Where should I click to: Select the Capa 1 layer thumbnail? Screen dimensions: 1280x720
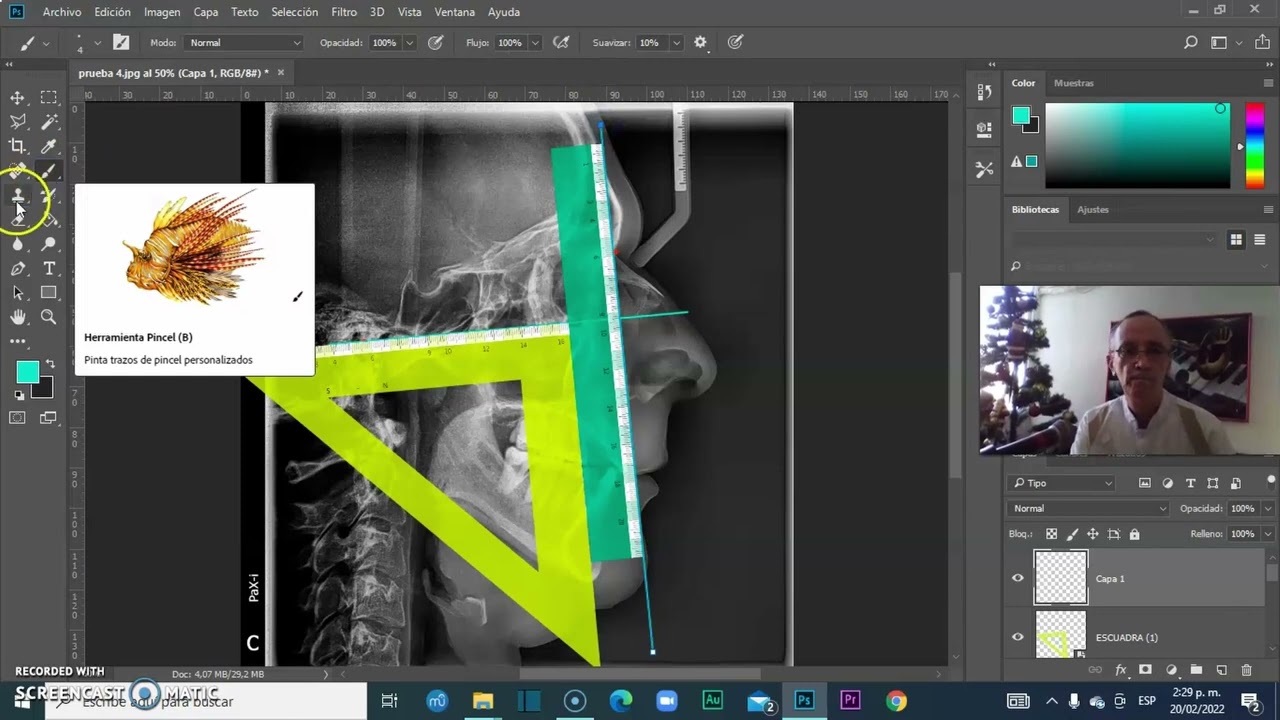1060,578
